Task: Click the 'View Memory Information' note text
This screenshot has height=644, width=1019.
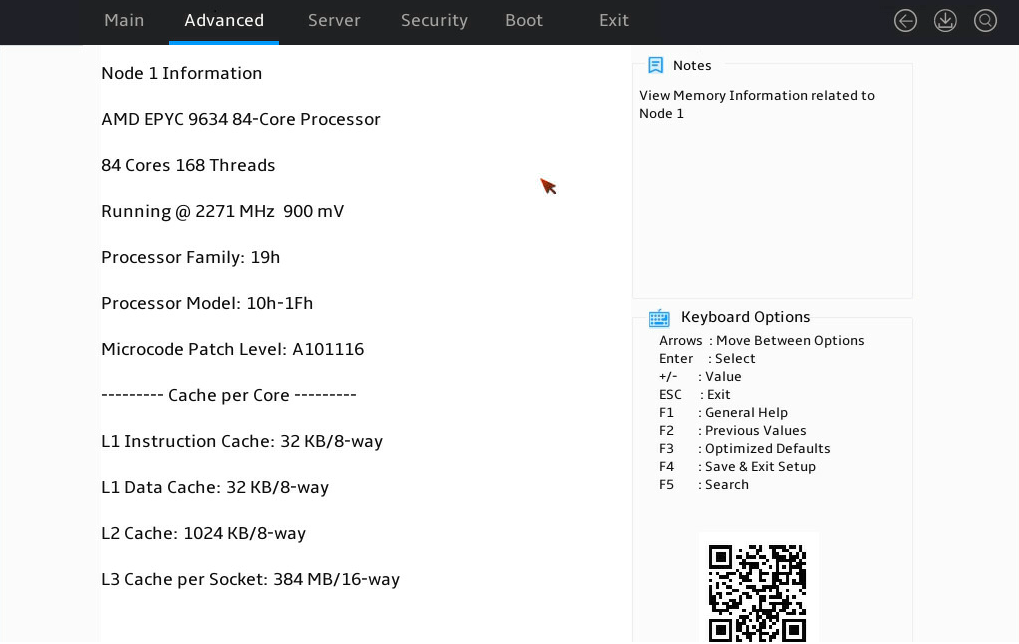Action: (x=756, y=105)
